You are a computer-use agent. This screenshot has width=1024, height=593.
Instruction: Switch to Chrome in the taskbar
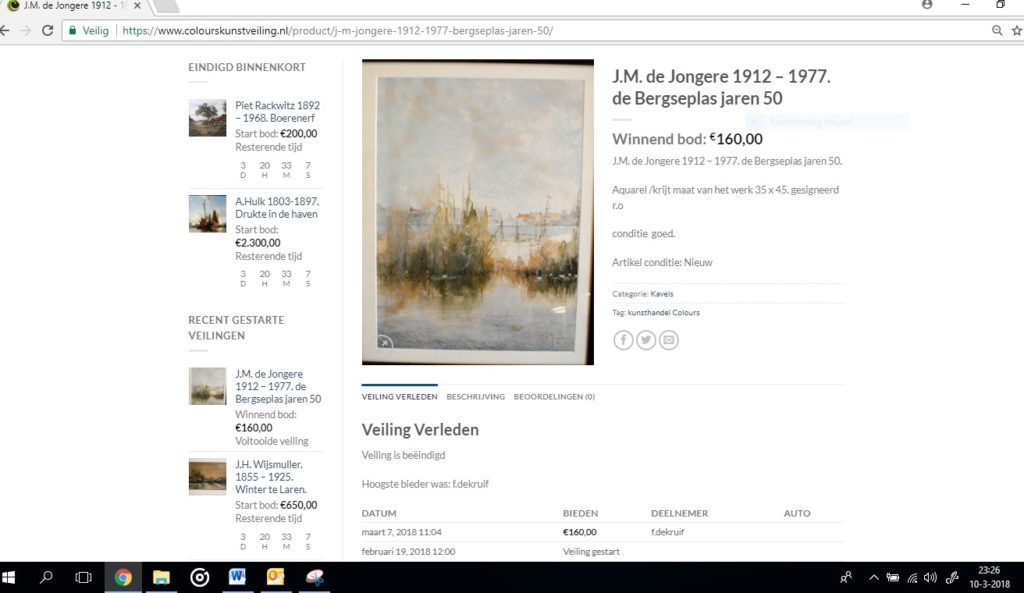[123, 577]
